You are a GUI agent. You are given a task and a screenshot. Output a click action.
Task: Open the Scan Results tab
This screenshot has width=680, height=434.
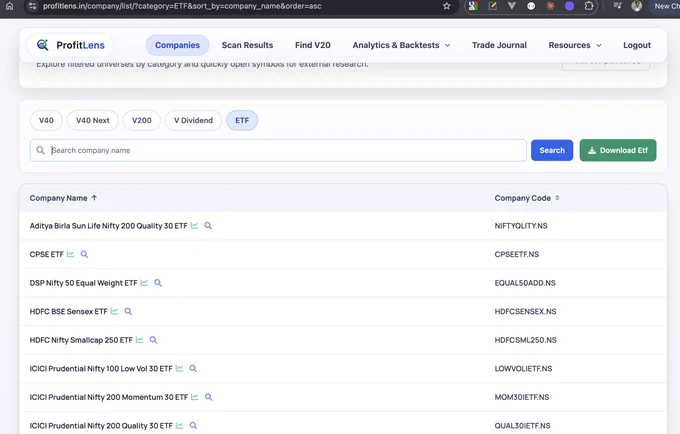(247, 45)
